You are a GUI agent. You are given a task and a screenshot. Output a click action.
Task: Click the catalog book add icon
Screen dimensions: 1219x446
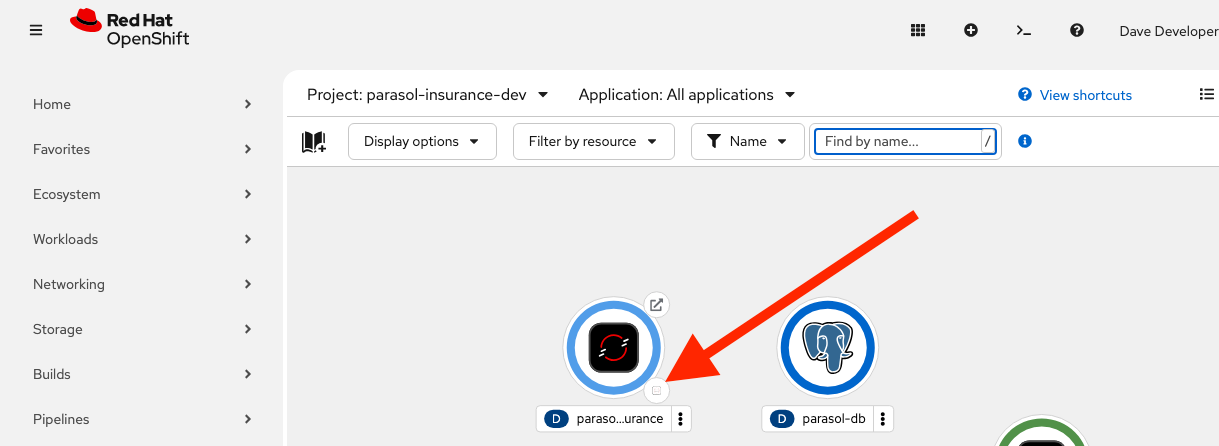[x=314, y=142]
